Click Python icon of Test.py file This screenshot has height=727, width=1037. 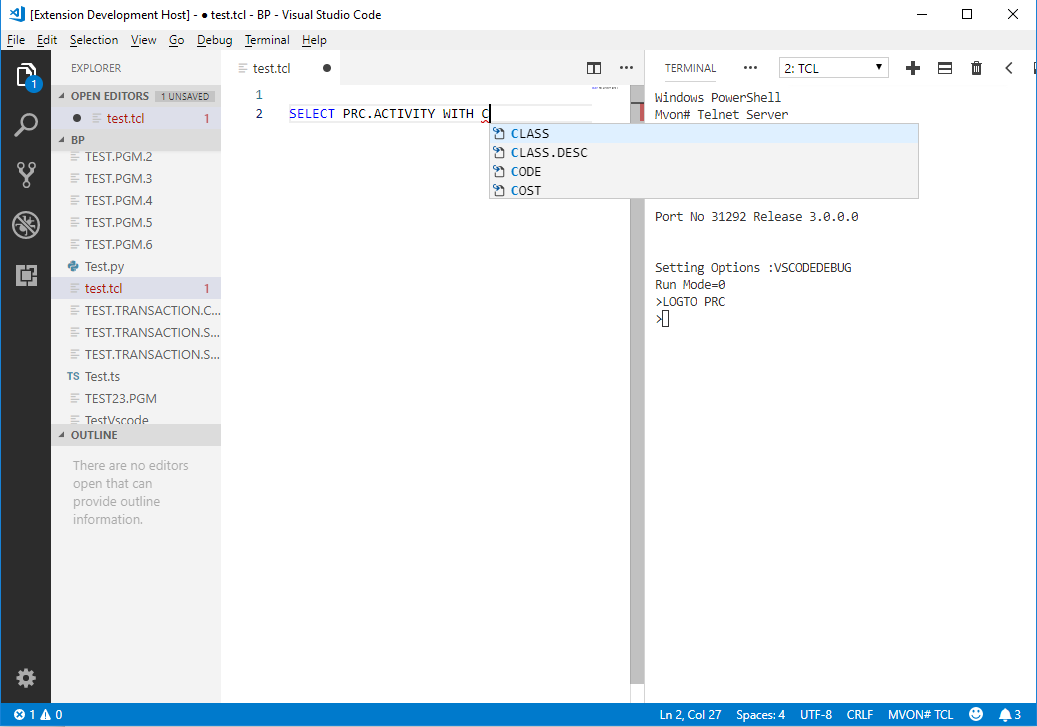click(73, 266)
